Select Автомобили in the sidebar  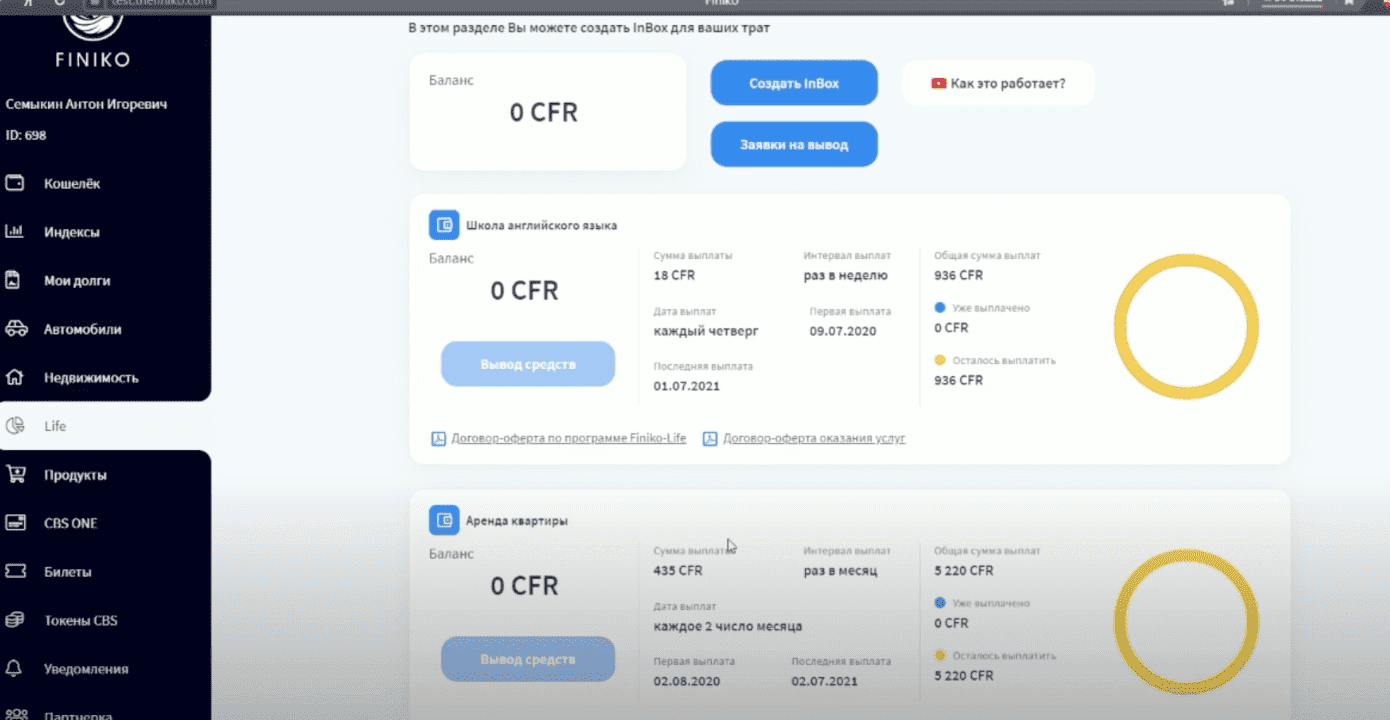[x=82, y=329]
